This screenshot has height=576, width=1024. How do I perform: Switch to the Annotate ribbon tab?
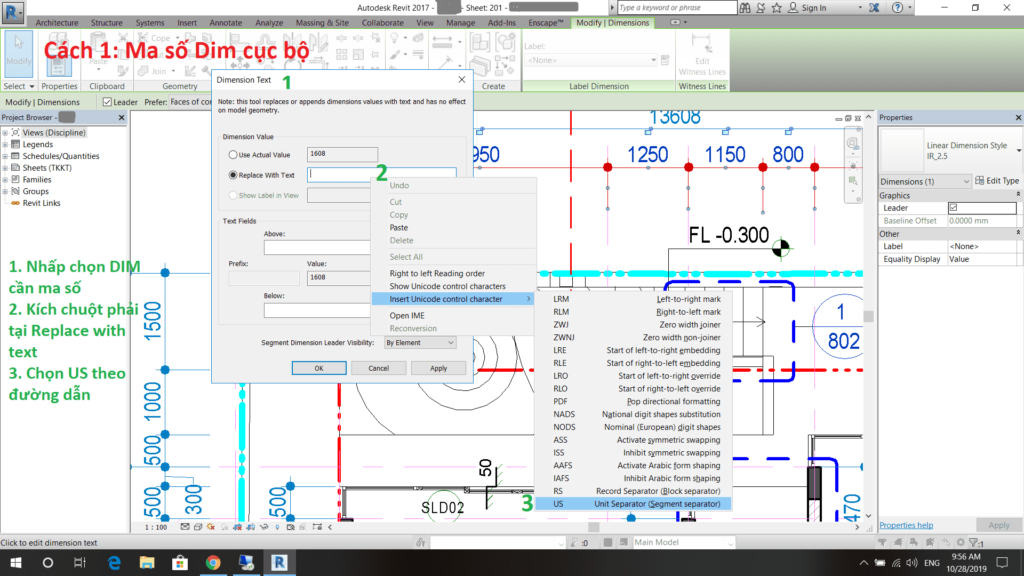click(227, 22)
